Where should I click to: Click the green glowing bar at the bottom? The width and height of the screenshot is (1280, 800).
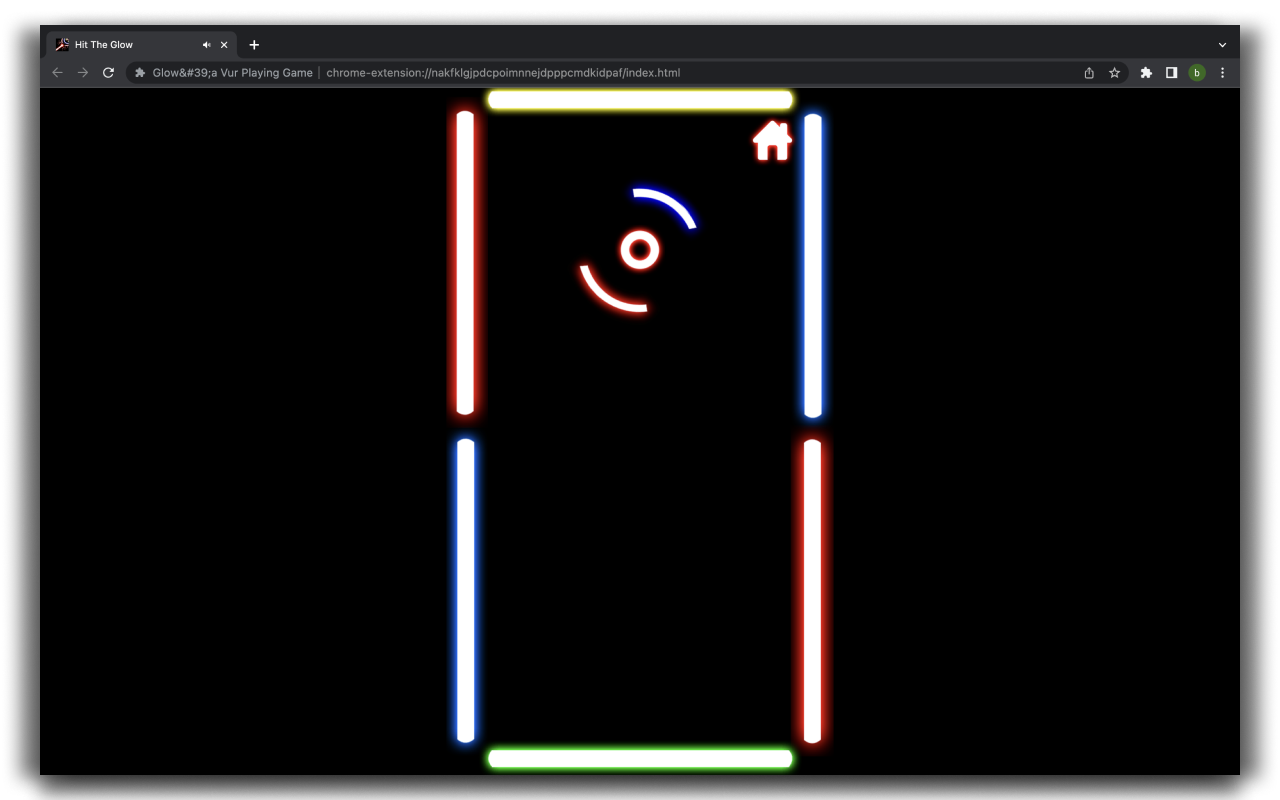pyautogui.click(x=640, y=758)
